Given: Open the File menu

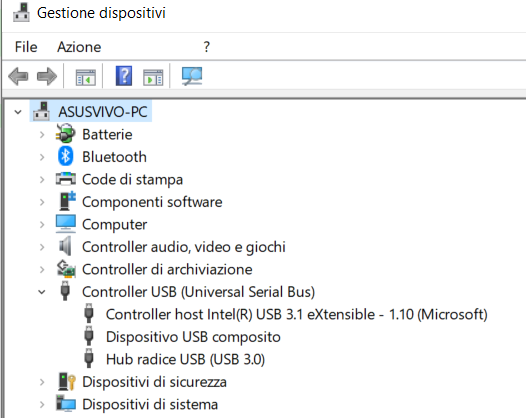Looking at the screenshot, I should [26, 47].
